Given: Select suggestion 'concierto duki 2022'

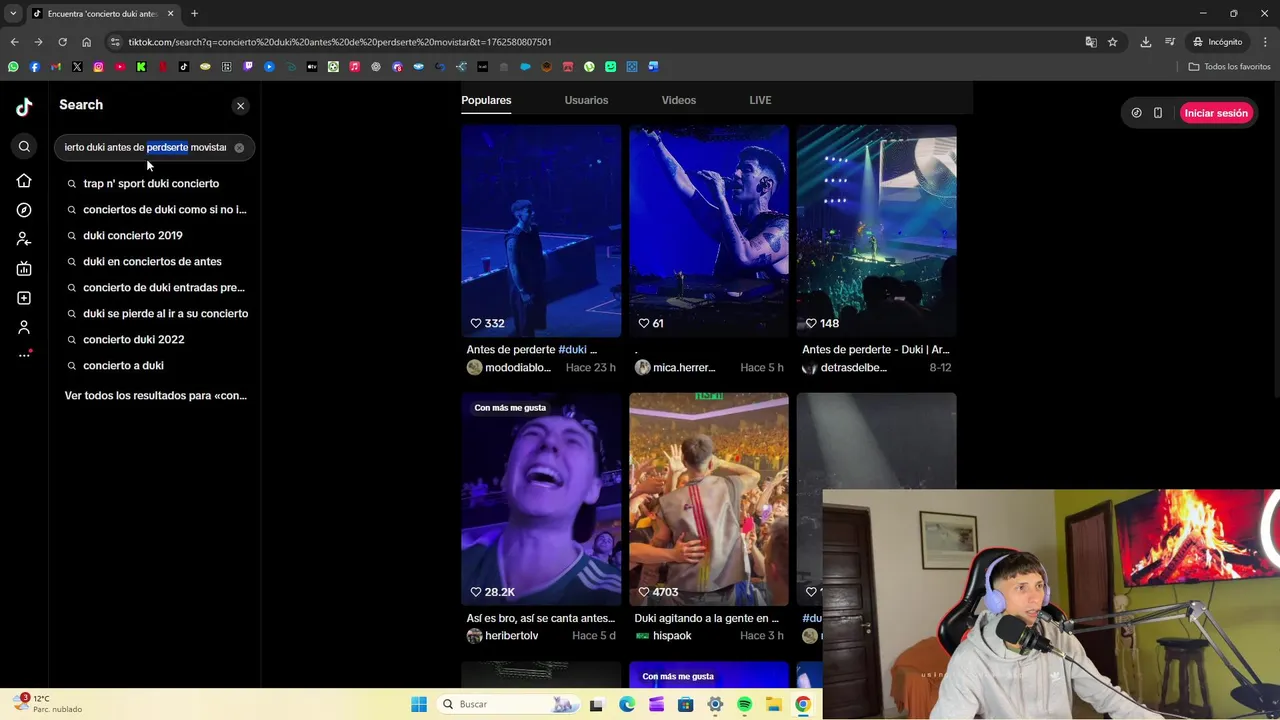Looking at the screenshot, I should 134,339.
